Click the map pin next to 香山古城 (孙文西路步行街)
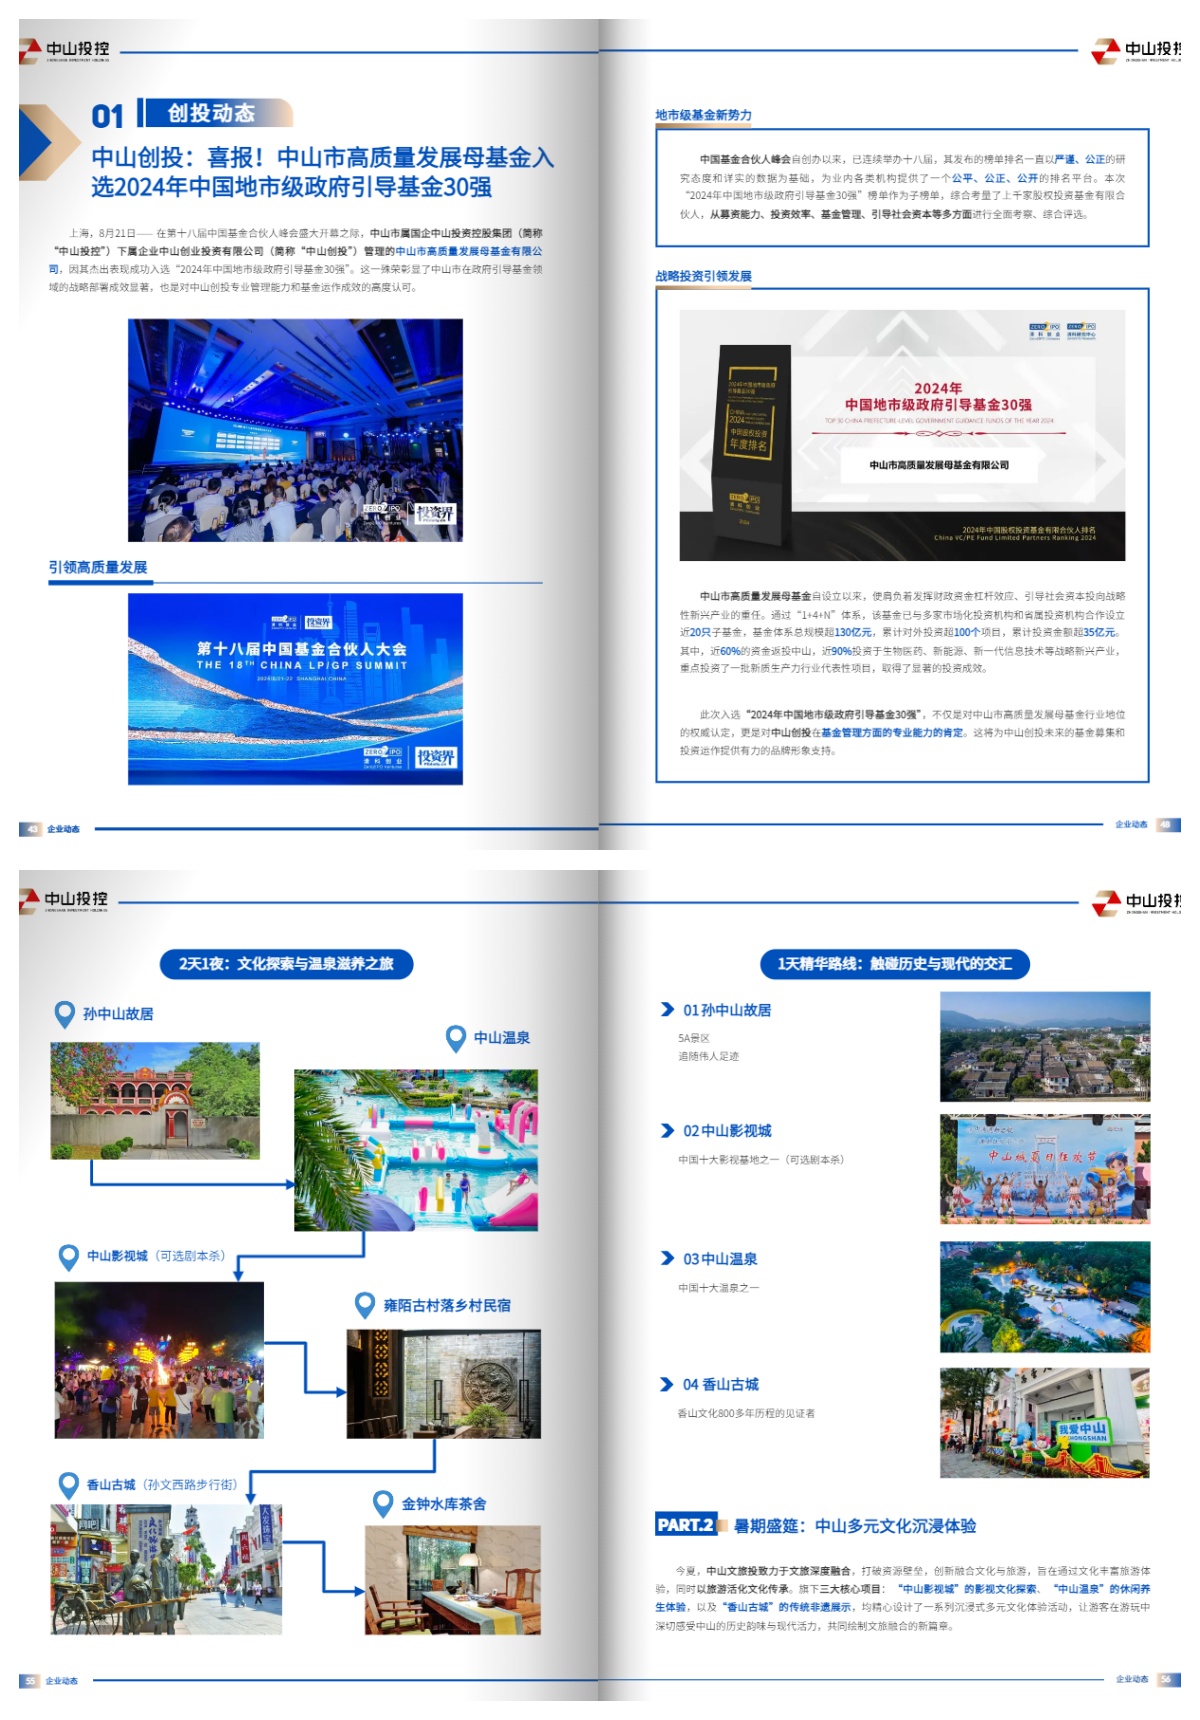This screenshot has width=1200, height=1720. [68, 1485]
